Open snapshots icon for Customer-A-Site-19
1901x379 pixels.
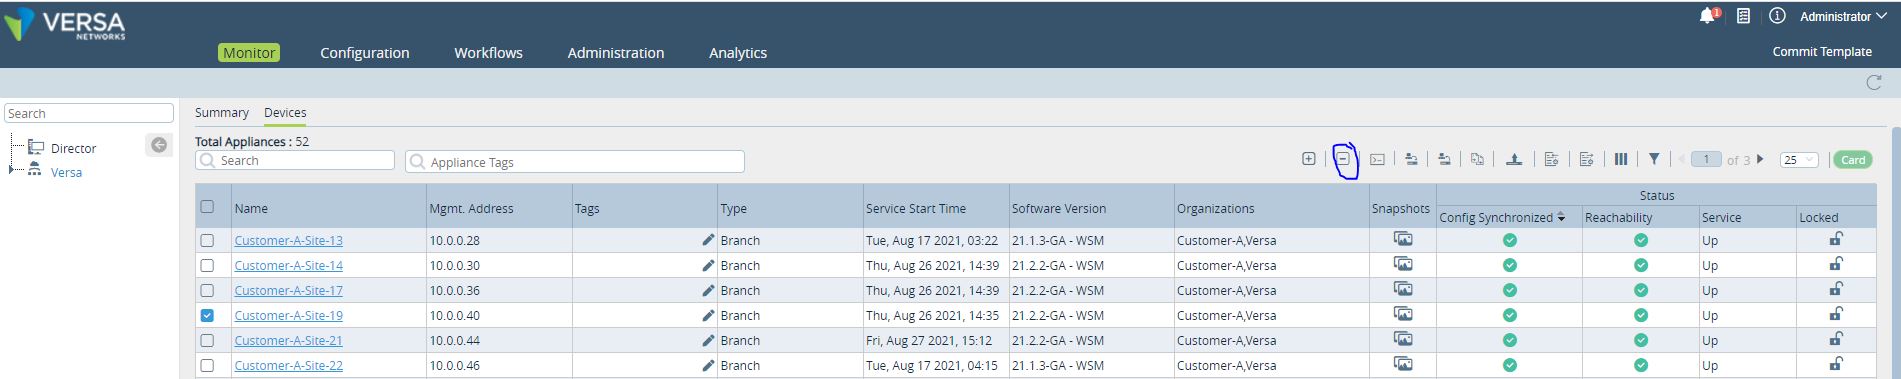[x=1403, y=314]
